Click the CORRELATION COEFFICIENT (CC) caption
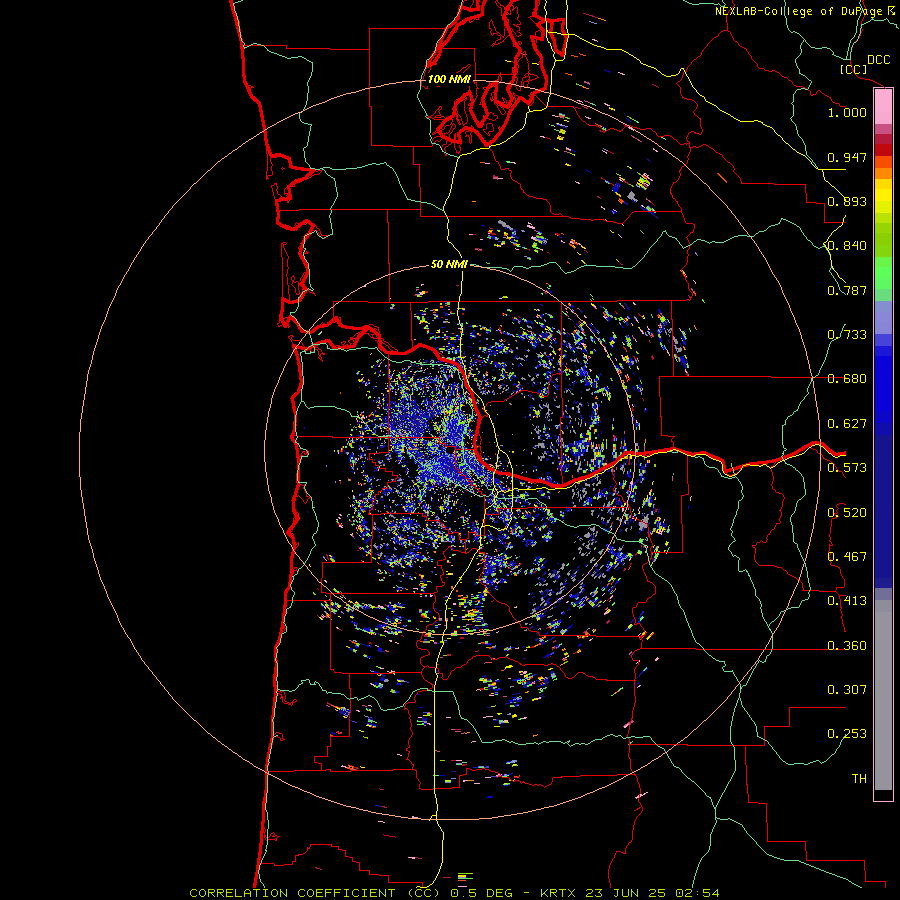This screenshot has height=900, width=900. click(x=315, y=893)
